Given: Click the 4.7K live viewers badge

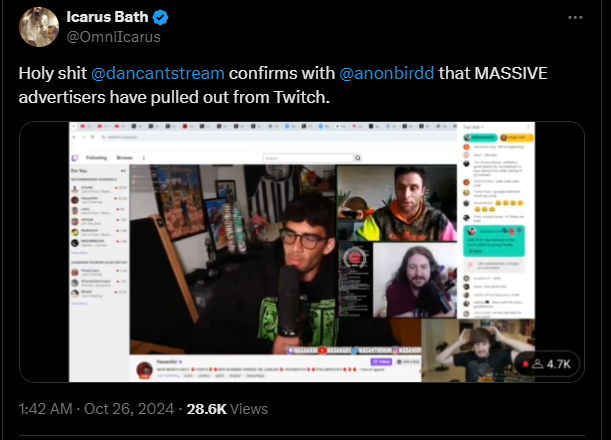Looking at the screenshot, I should coord(547,364).
